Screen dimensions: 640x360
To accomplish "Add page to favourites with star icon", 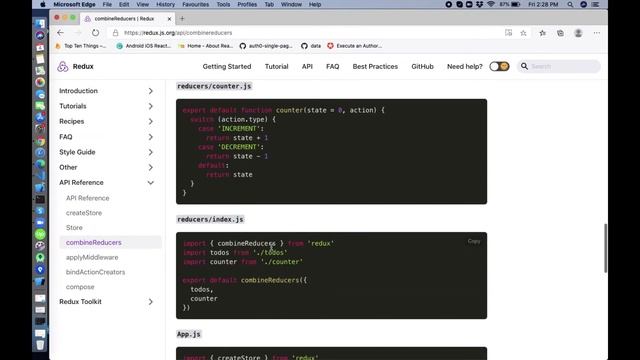I will pyautogui.click(x=523, y=33).
